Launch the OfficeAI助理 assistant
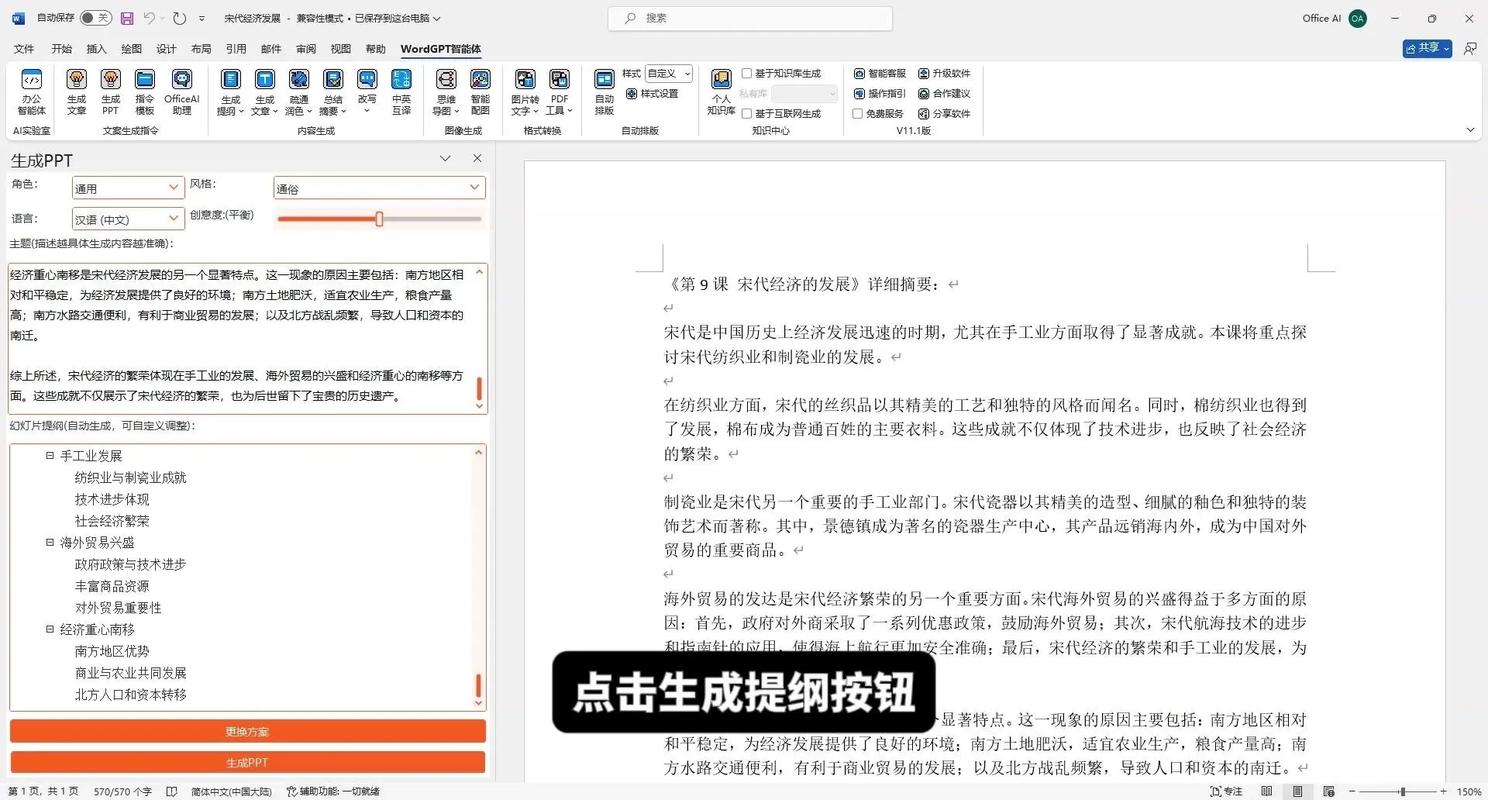Viewport: 1488px width, 800px height. 182,92
